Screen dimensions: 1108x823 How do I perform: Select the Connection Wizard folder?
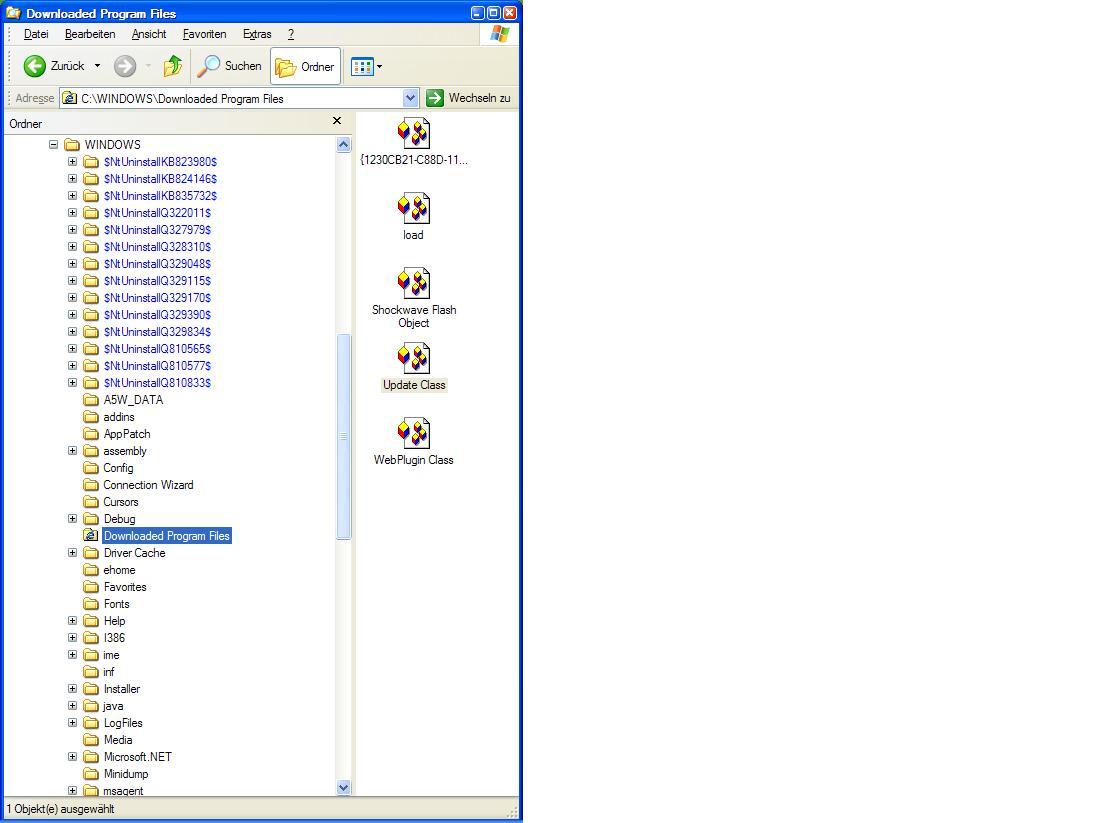coord(148,485)
